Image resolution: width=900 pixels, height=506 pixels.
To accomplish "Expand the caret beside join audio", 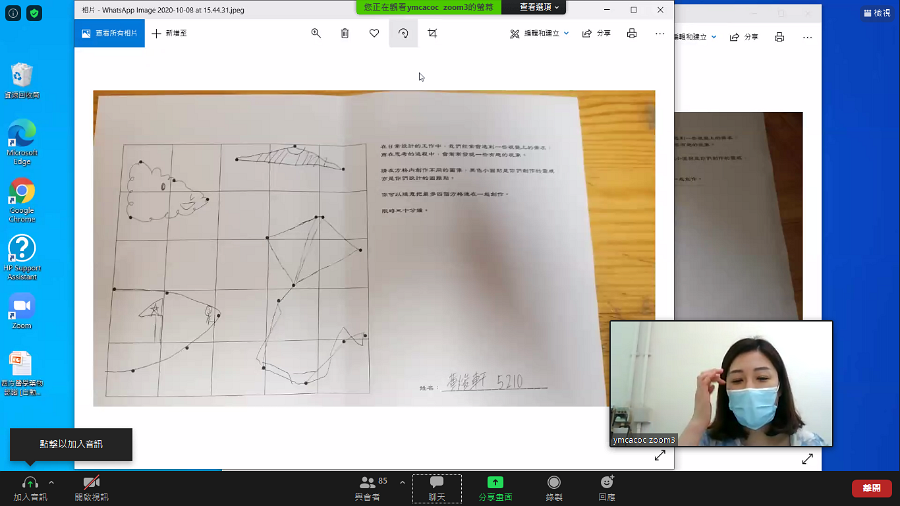I will (x=52, y=482).
